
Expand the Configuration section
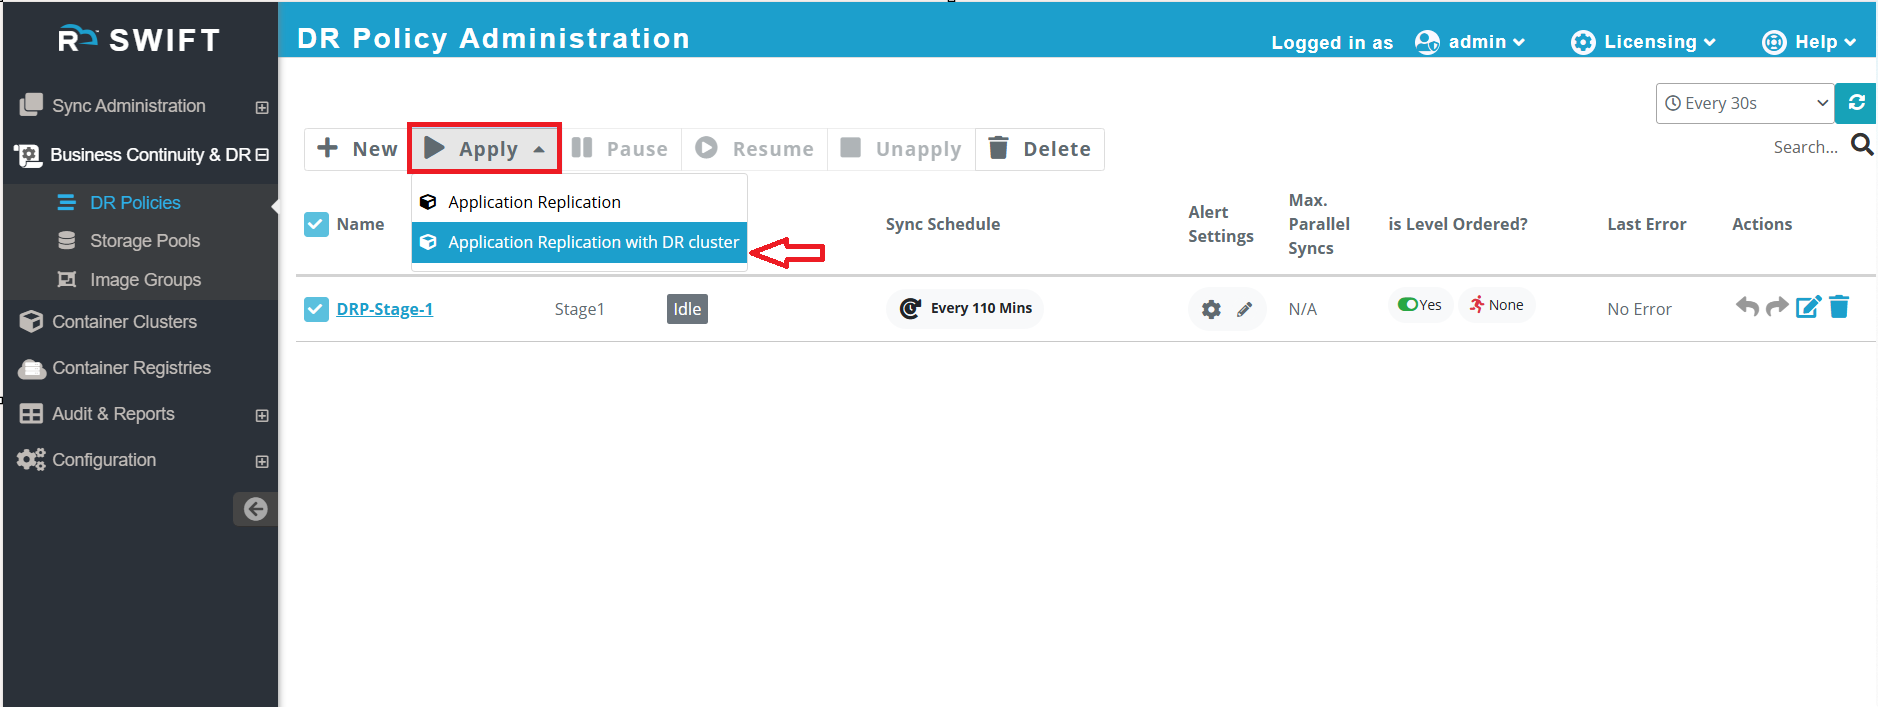coord(262,461)
